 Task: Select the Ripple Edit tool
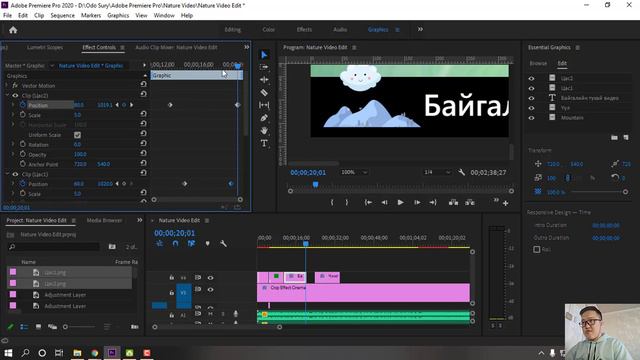264,80
